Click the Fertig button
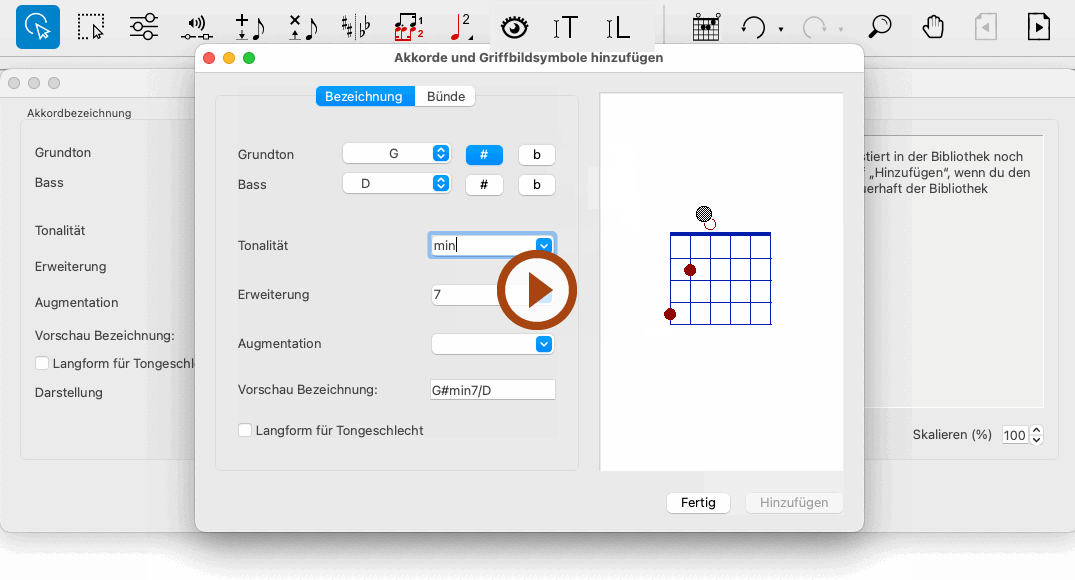1075x580 pixels. pyautogui.click(x=698, y=503)
